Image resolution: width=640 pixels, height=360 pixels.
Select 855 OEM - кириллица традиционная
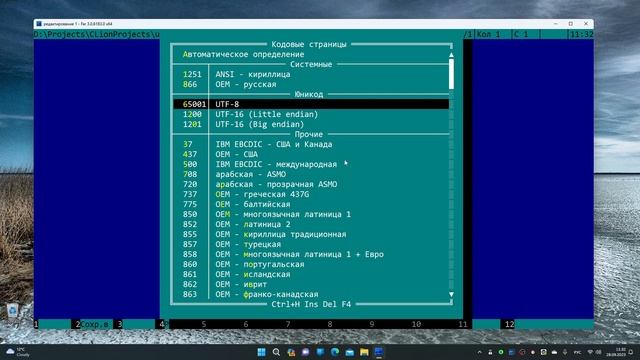pos(311,234)
